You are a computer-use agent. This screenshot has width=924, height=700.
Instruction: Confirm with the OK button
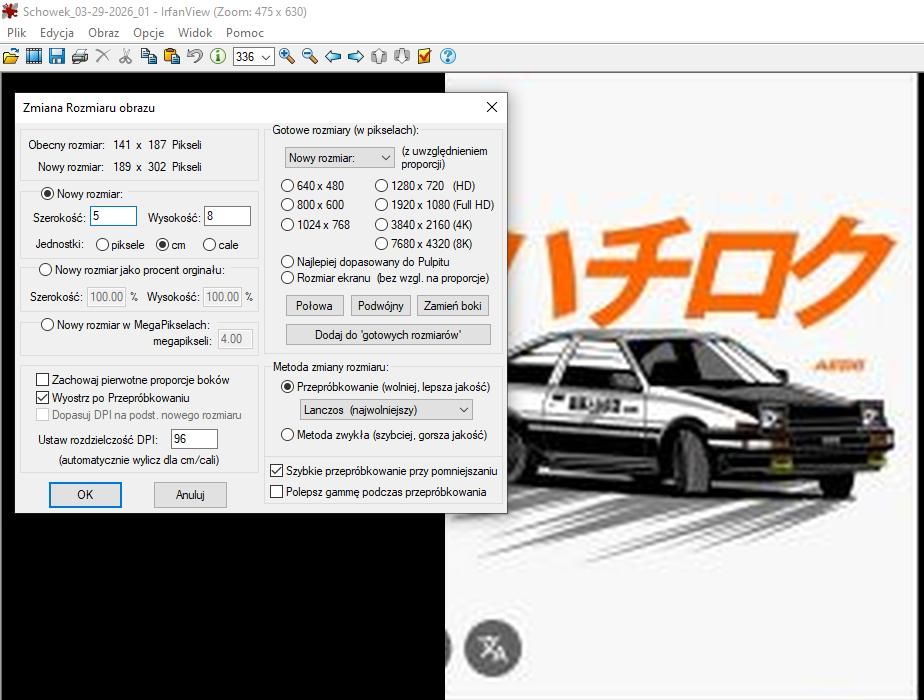click(85, 495)
